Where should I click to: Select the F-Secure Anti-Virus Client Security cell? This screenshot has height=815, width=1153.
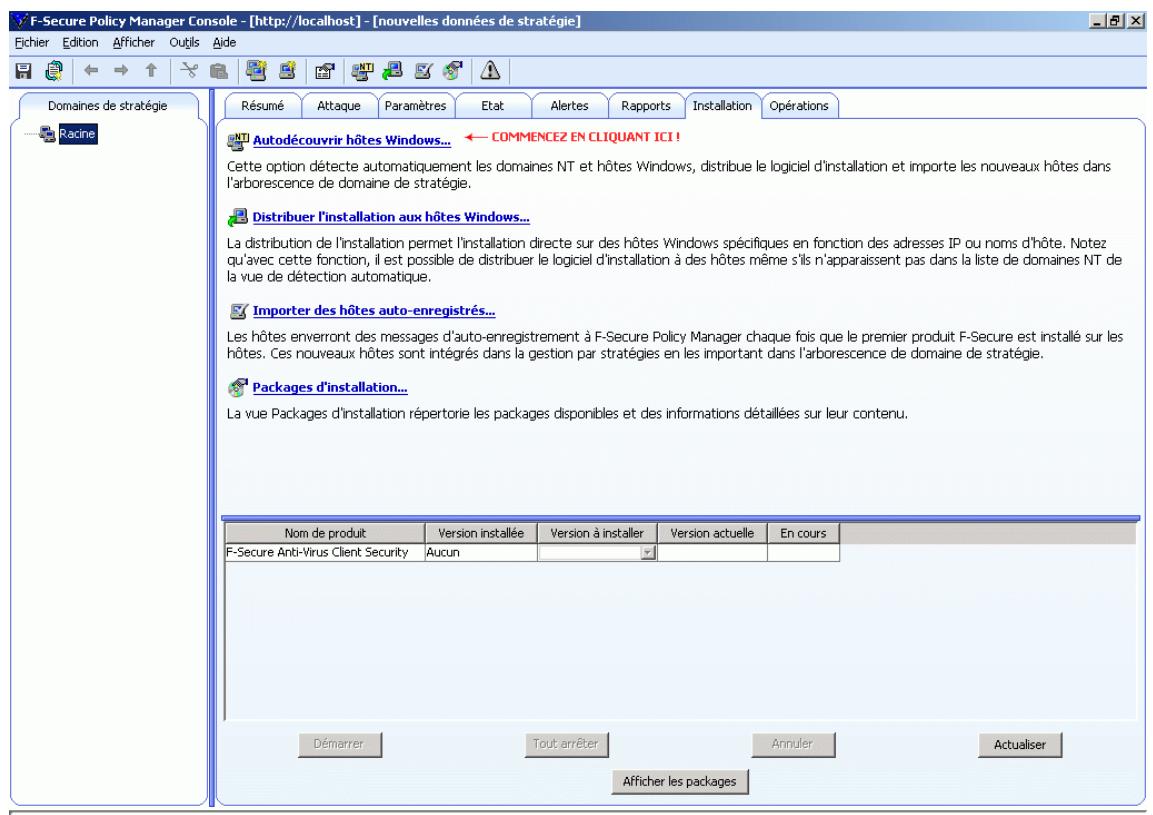point(325,552)
